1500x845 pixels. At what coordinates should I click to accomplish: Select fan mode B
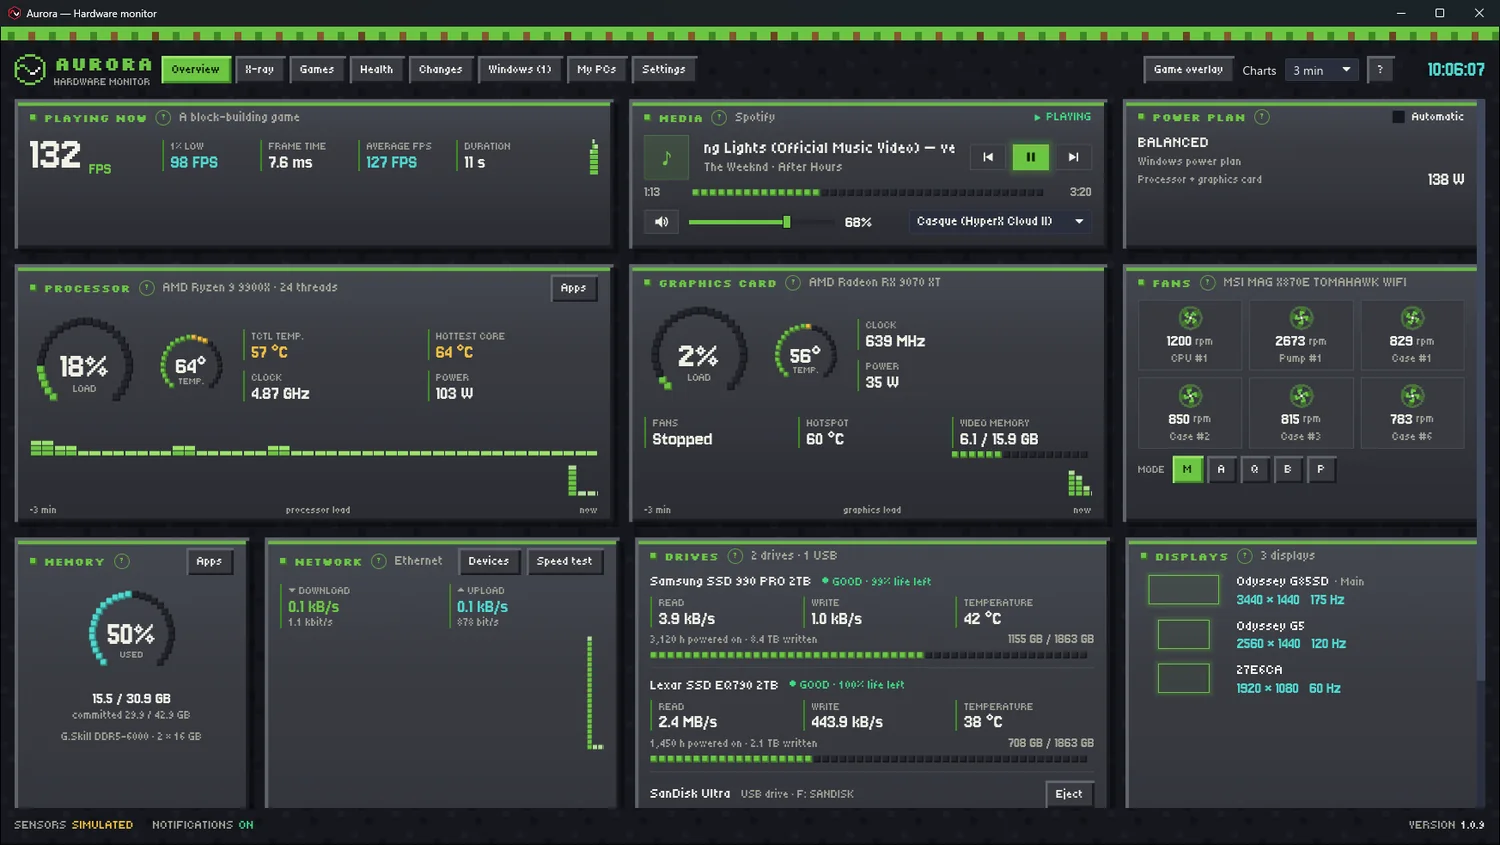click(x=1287, y=469)
